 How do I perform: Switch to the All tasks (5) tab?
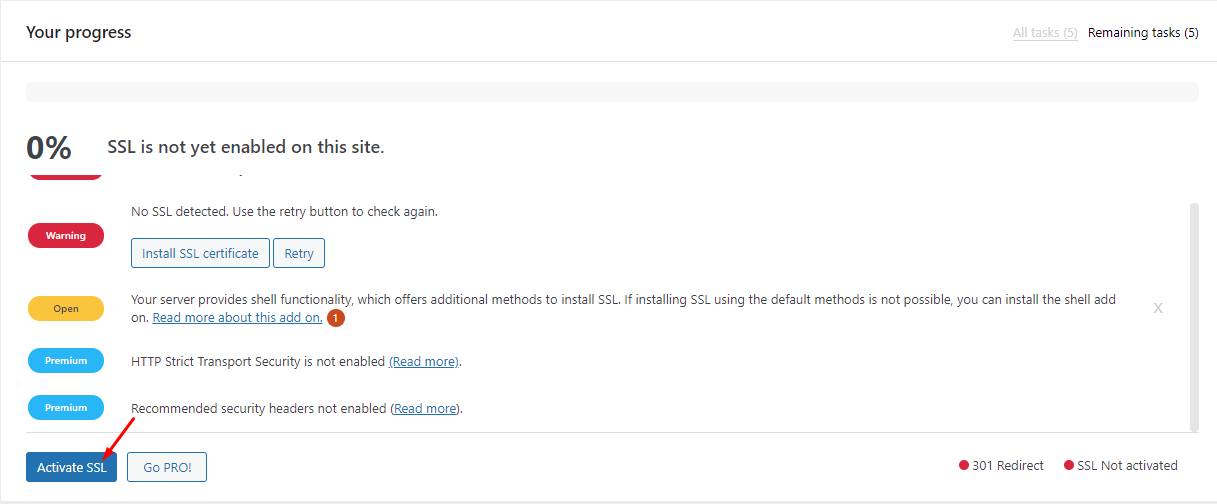tap(1045, 33)
